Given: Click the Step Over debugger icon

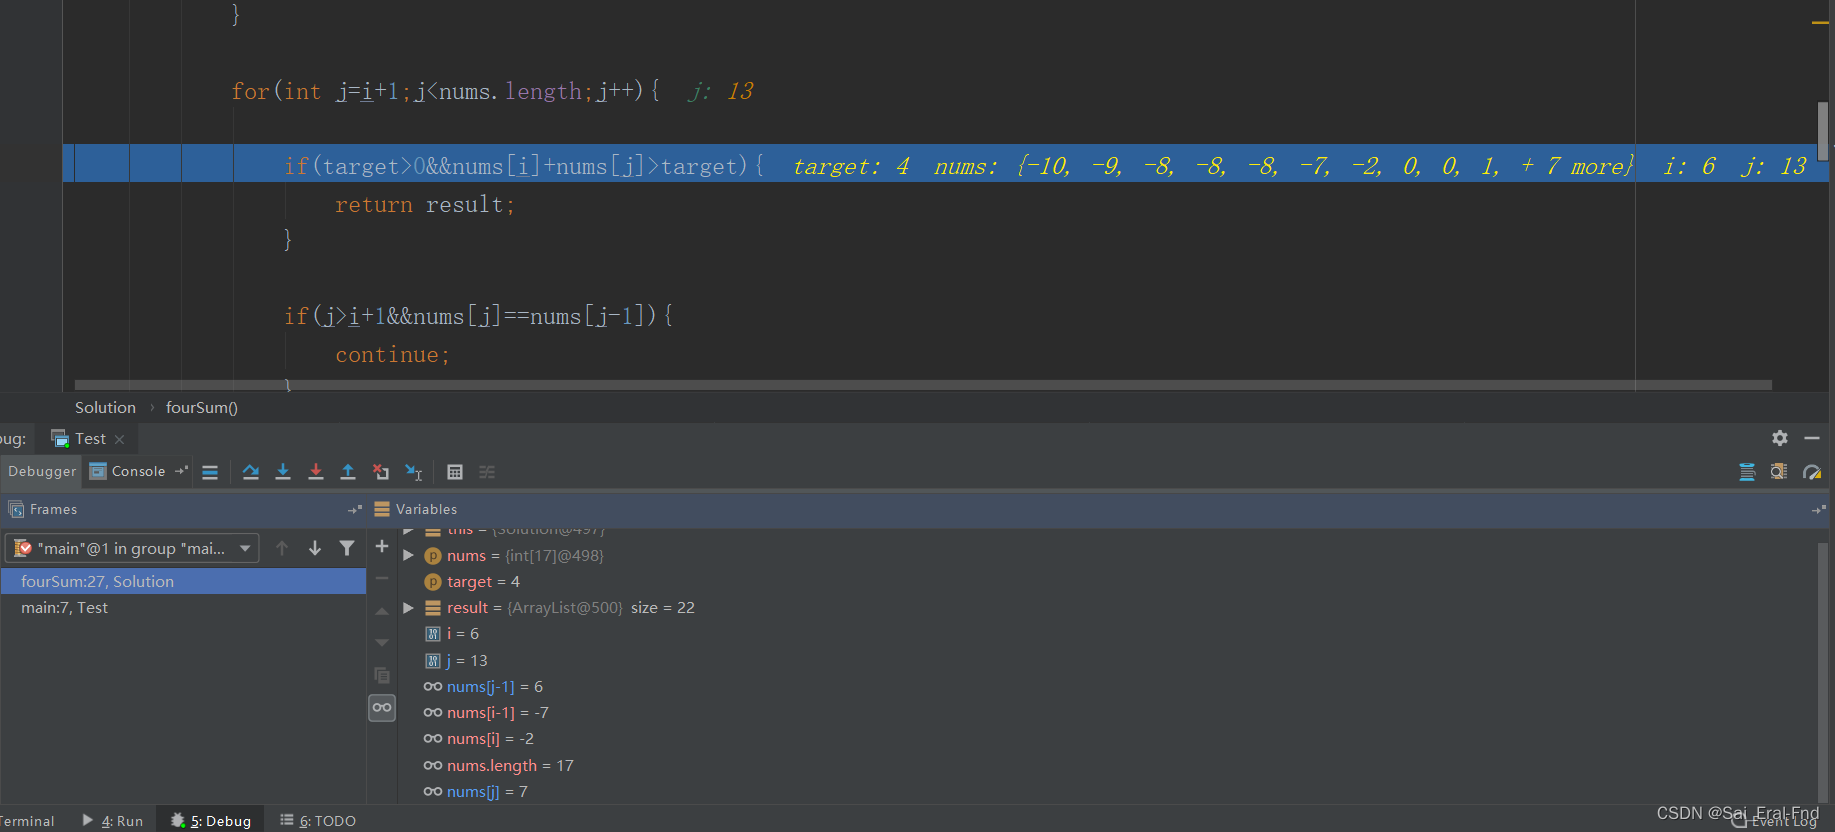Looking at the screenshot, I should (x=251, y=472).
